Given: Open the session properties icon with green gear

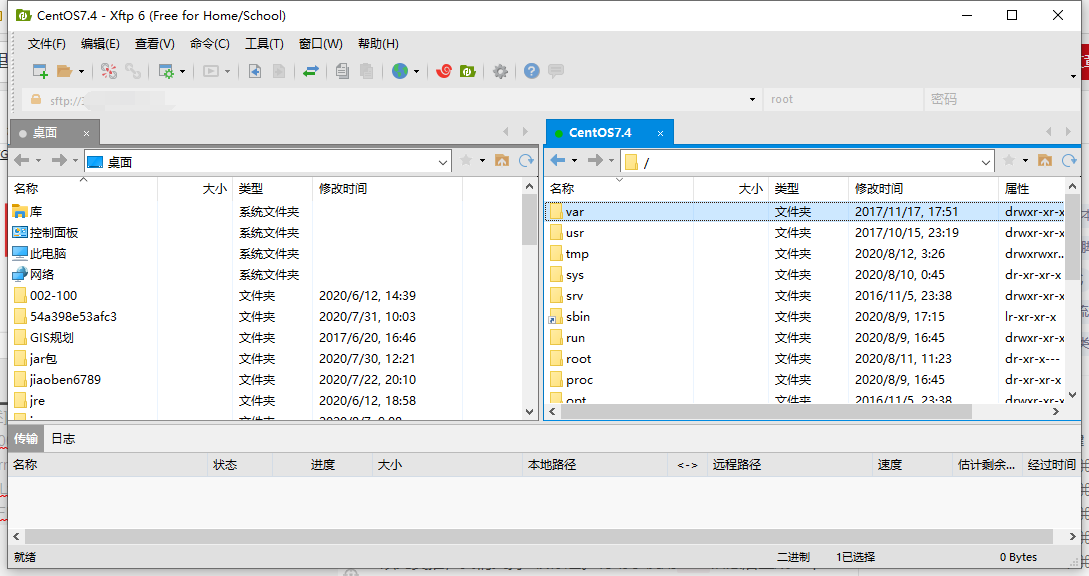Looking at the screenshot, I should [166, 71].
